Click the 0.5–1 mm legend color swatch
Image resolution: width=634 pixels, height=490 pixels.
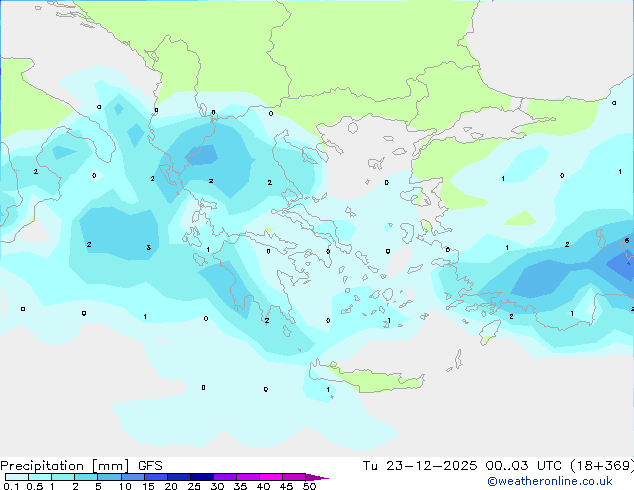click(40, 477)
